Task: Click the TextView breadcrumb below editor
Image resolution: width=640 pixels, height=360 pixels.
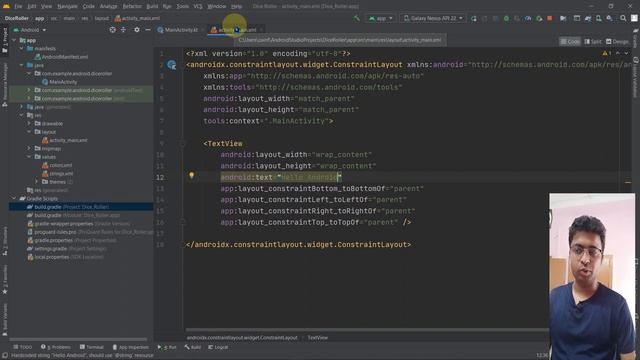Action: [318, 338]
